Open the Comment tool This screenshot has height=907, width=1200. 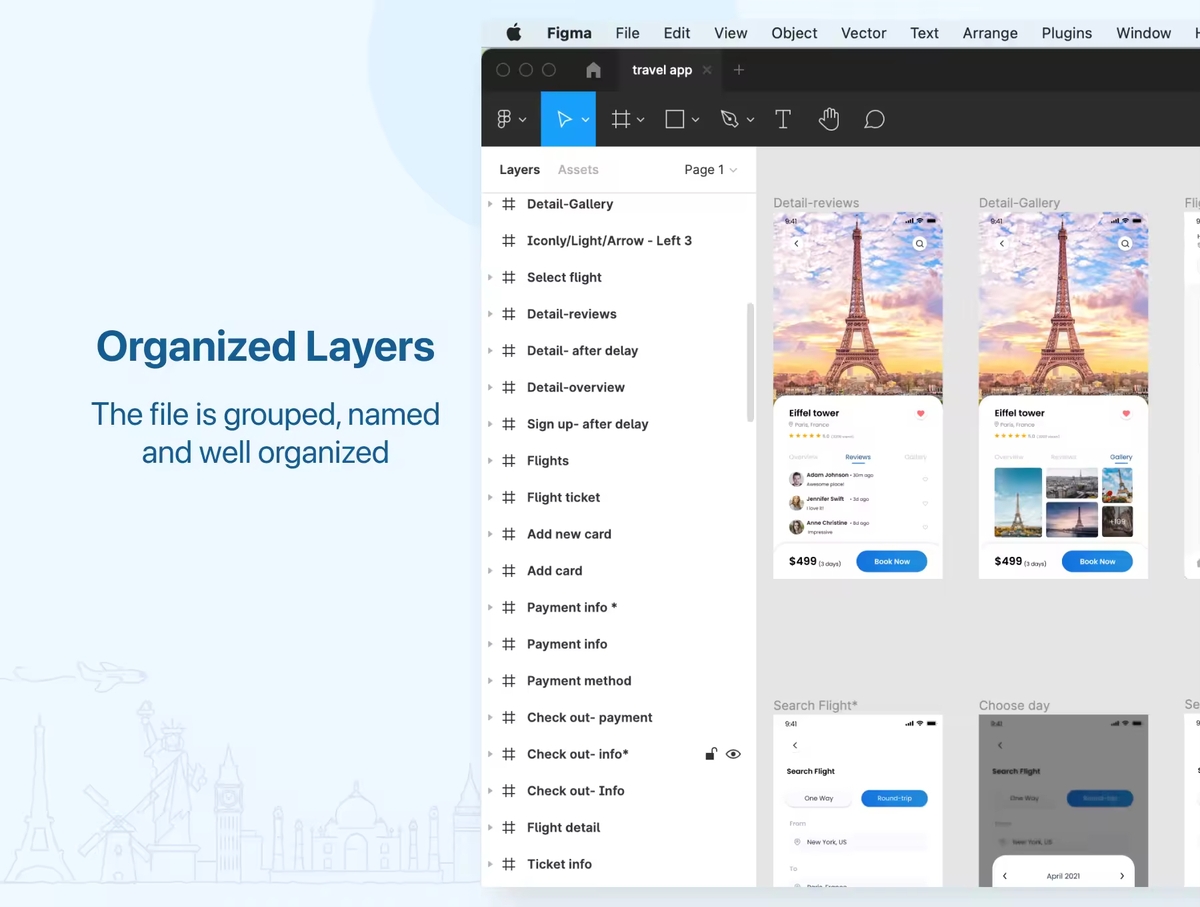pyautogui.click(x=874, y=120)
